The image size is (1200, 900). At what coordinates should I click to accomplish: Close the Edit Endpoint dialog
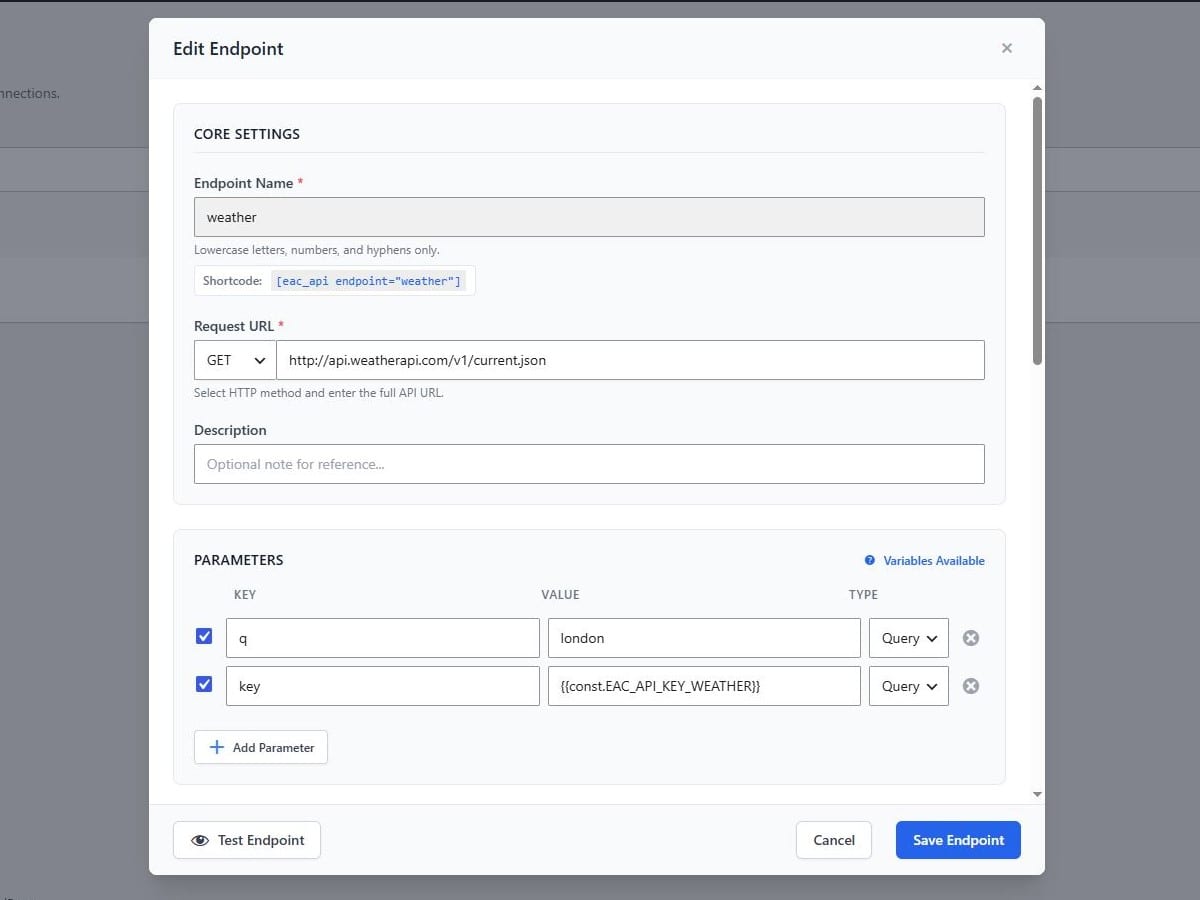pyautogui.click(x=1007, y=48)
